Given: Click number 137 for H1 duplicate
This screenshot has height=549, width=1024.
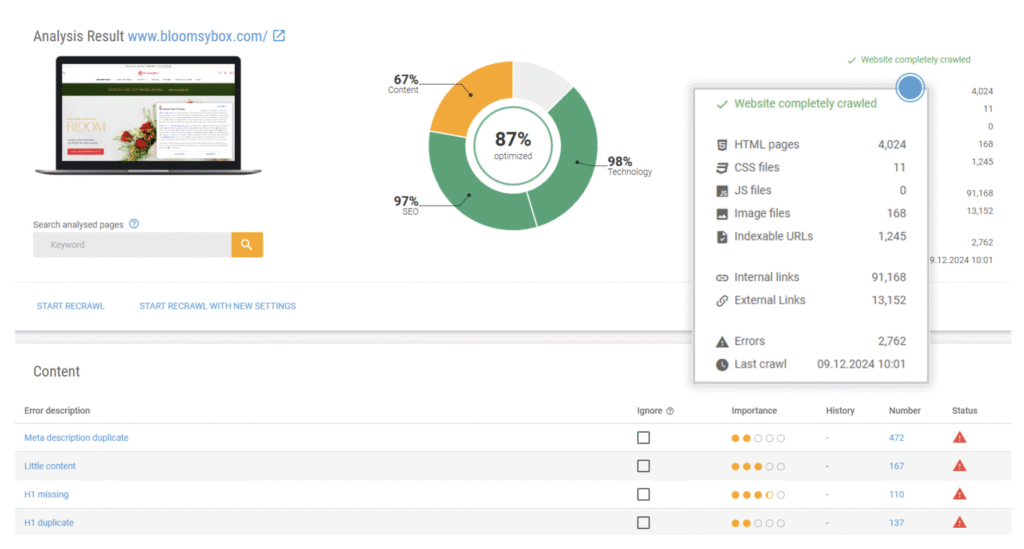Looking at the screenshot, I should [x=896, y=522].
